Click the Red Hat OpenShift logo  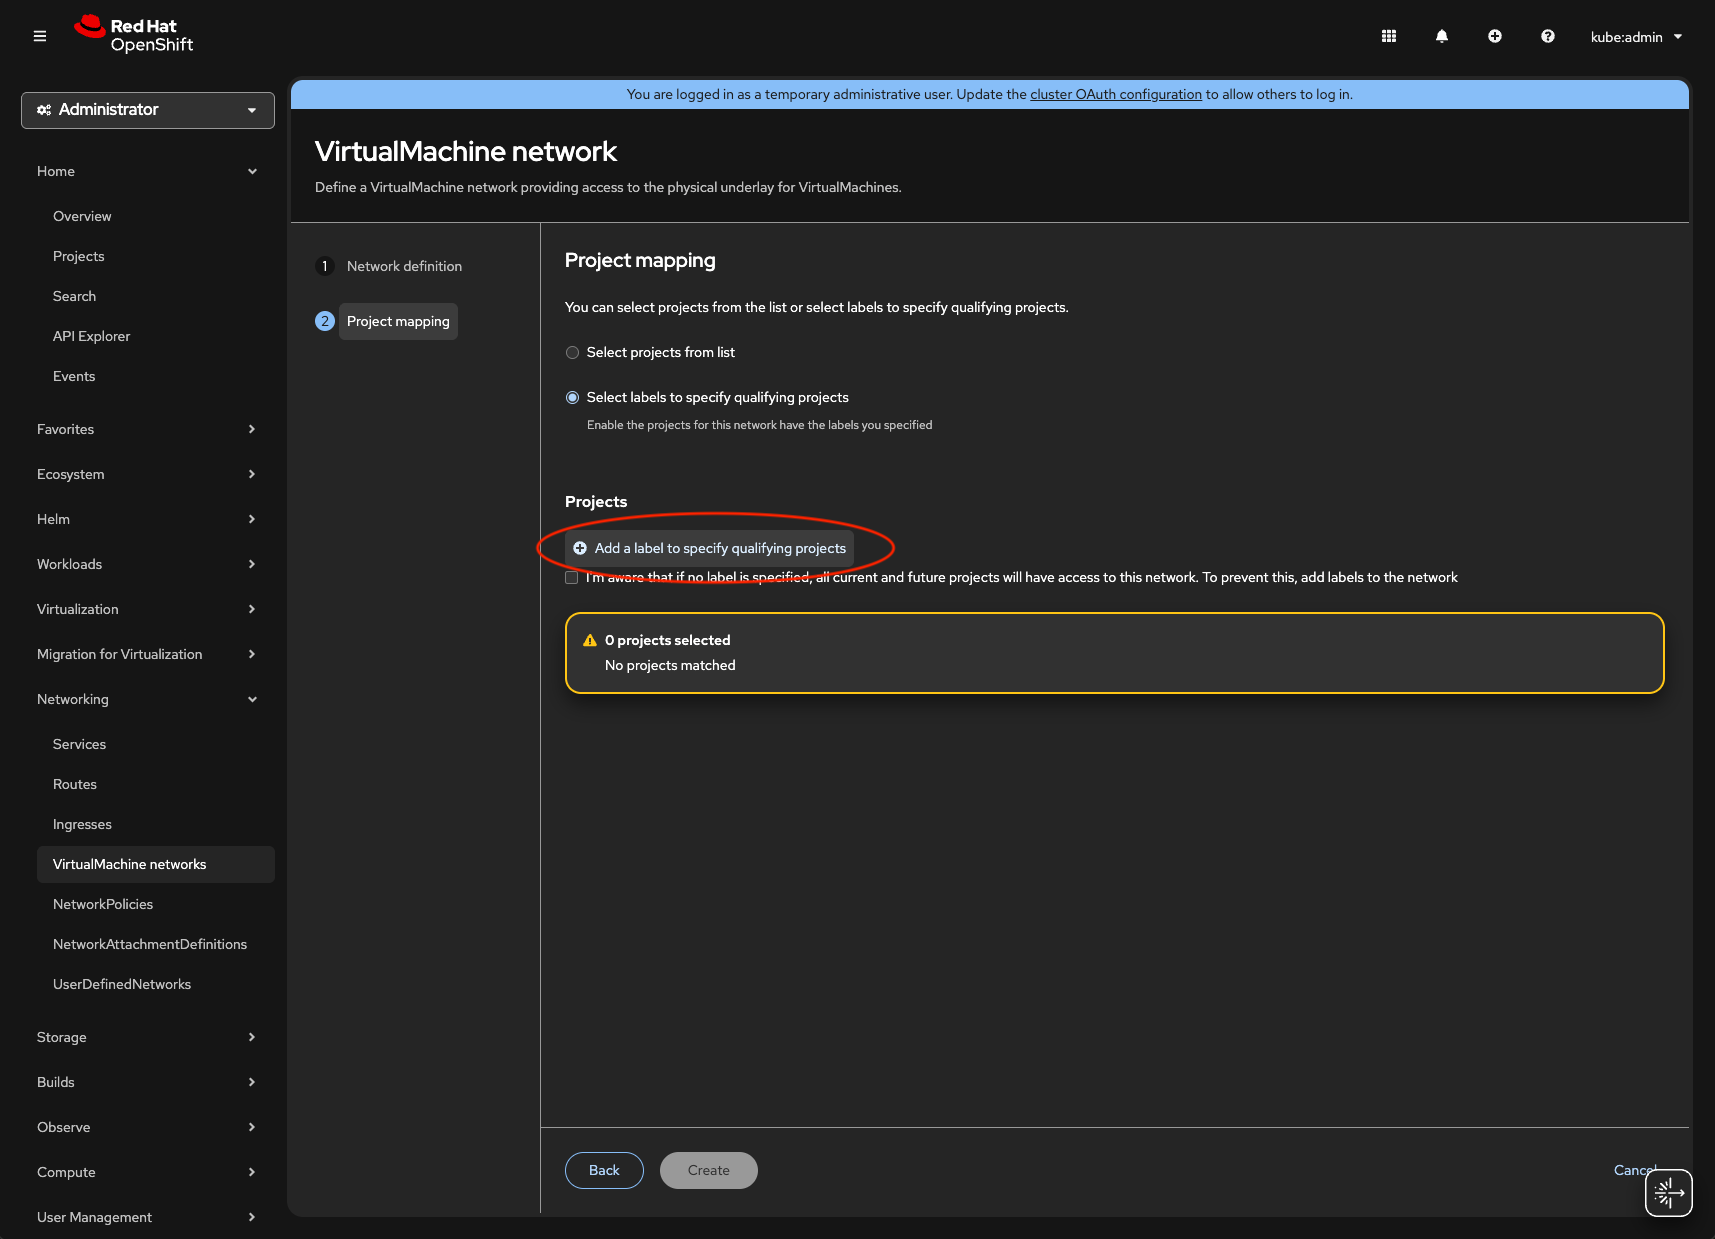tap(134, 35)
